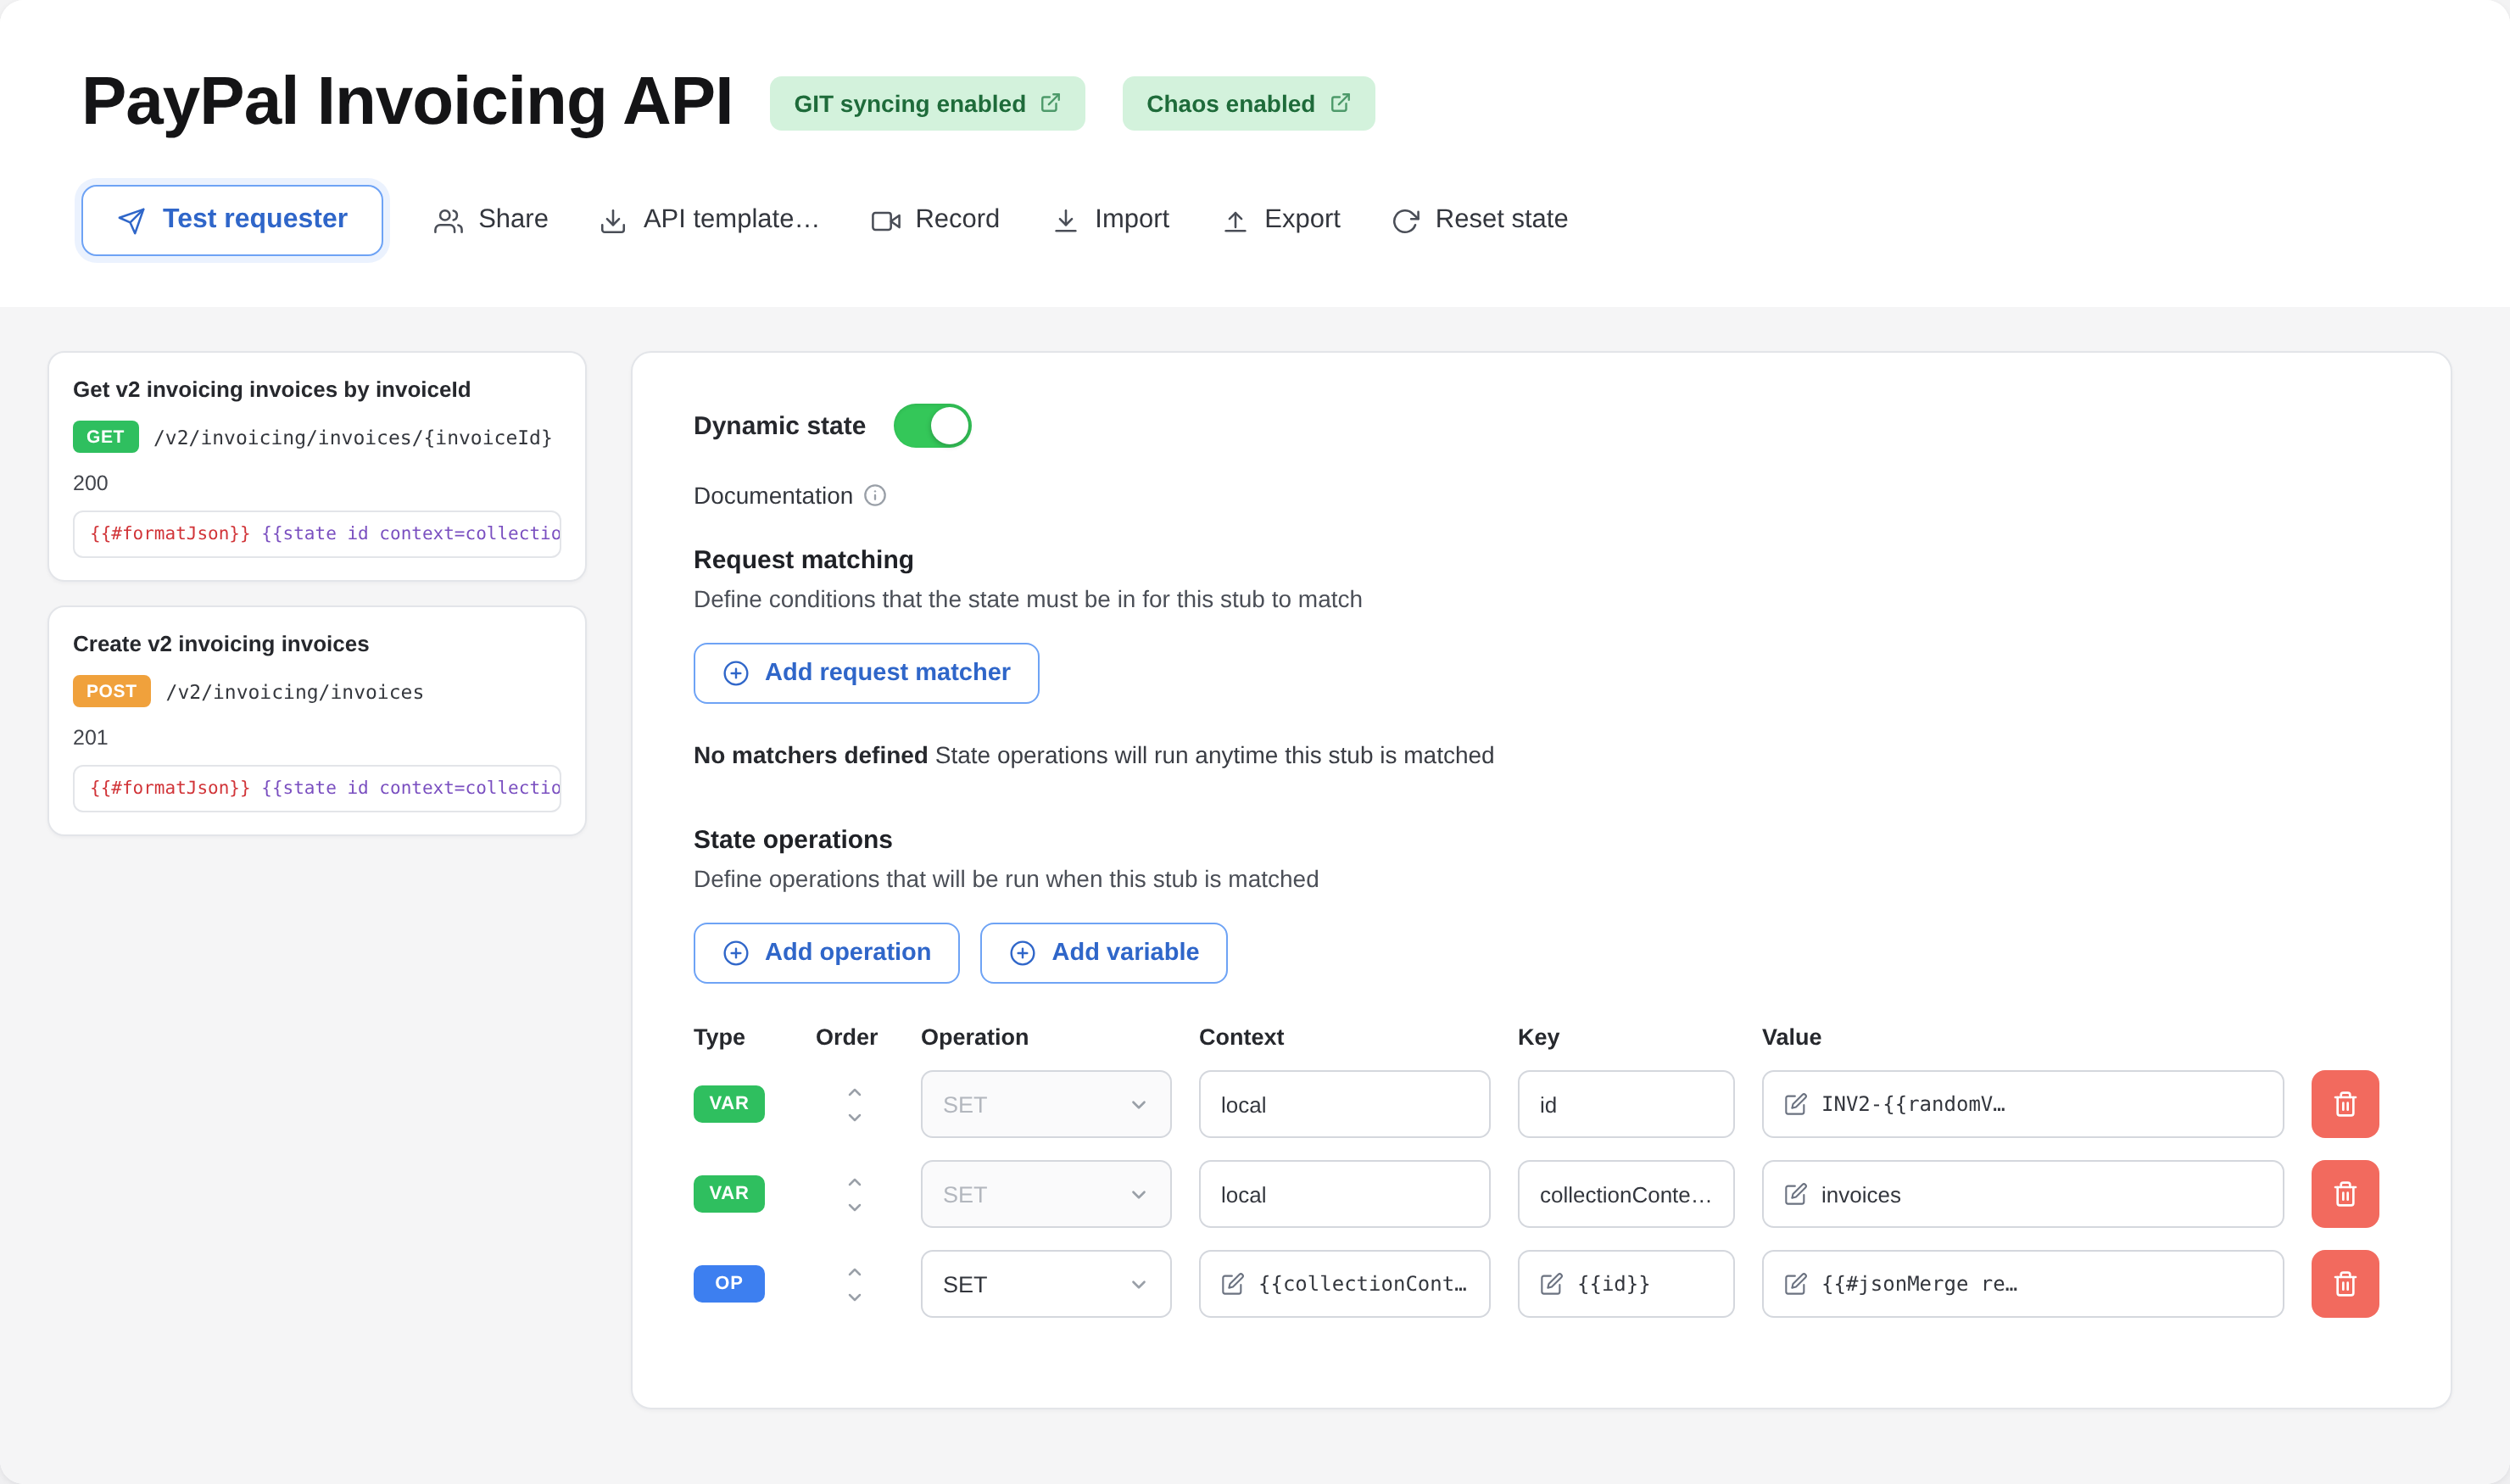
Task: Click the blue OP type badge
Action: coord(729,1284)
